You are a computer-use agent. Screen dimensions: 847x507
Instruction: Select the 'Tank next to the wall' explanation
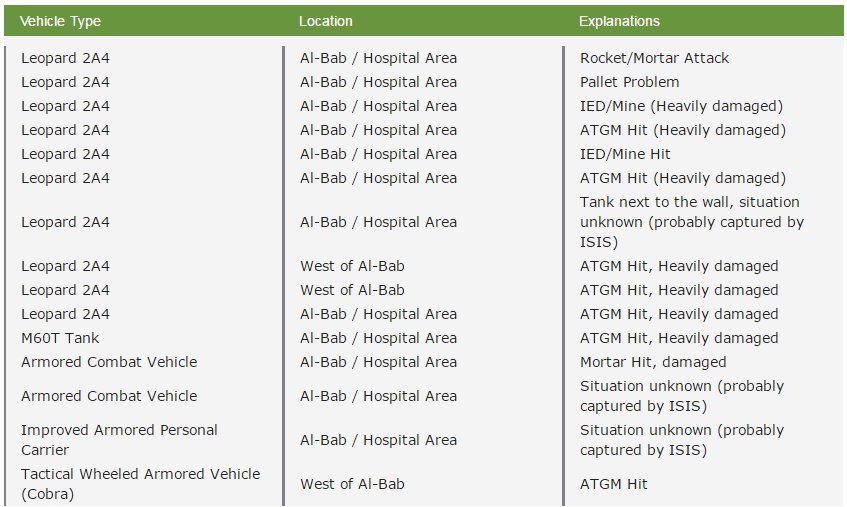(x=691, y=222)
